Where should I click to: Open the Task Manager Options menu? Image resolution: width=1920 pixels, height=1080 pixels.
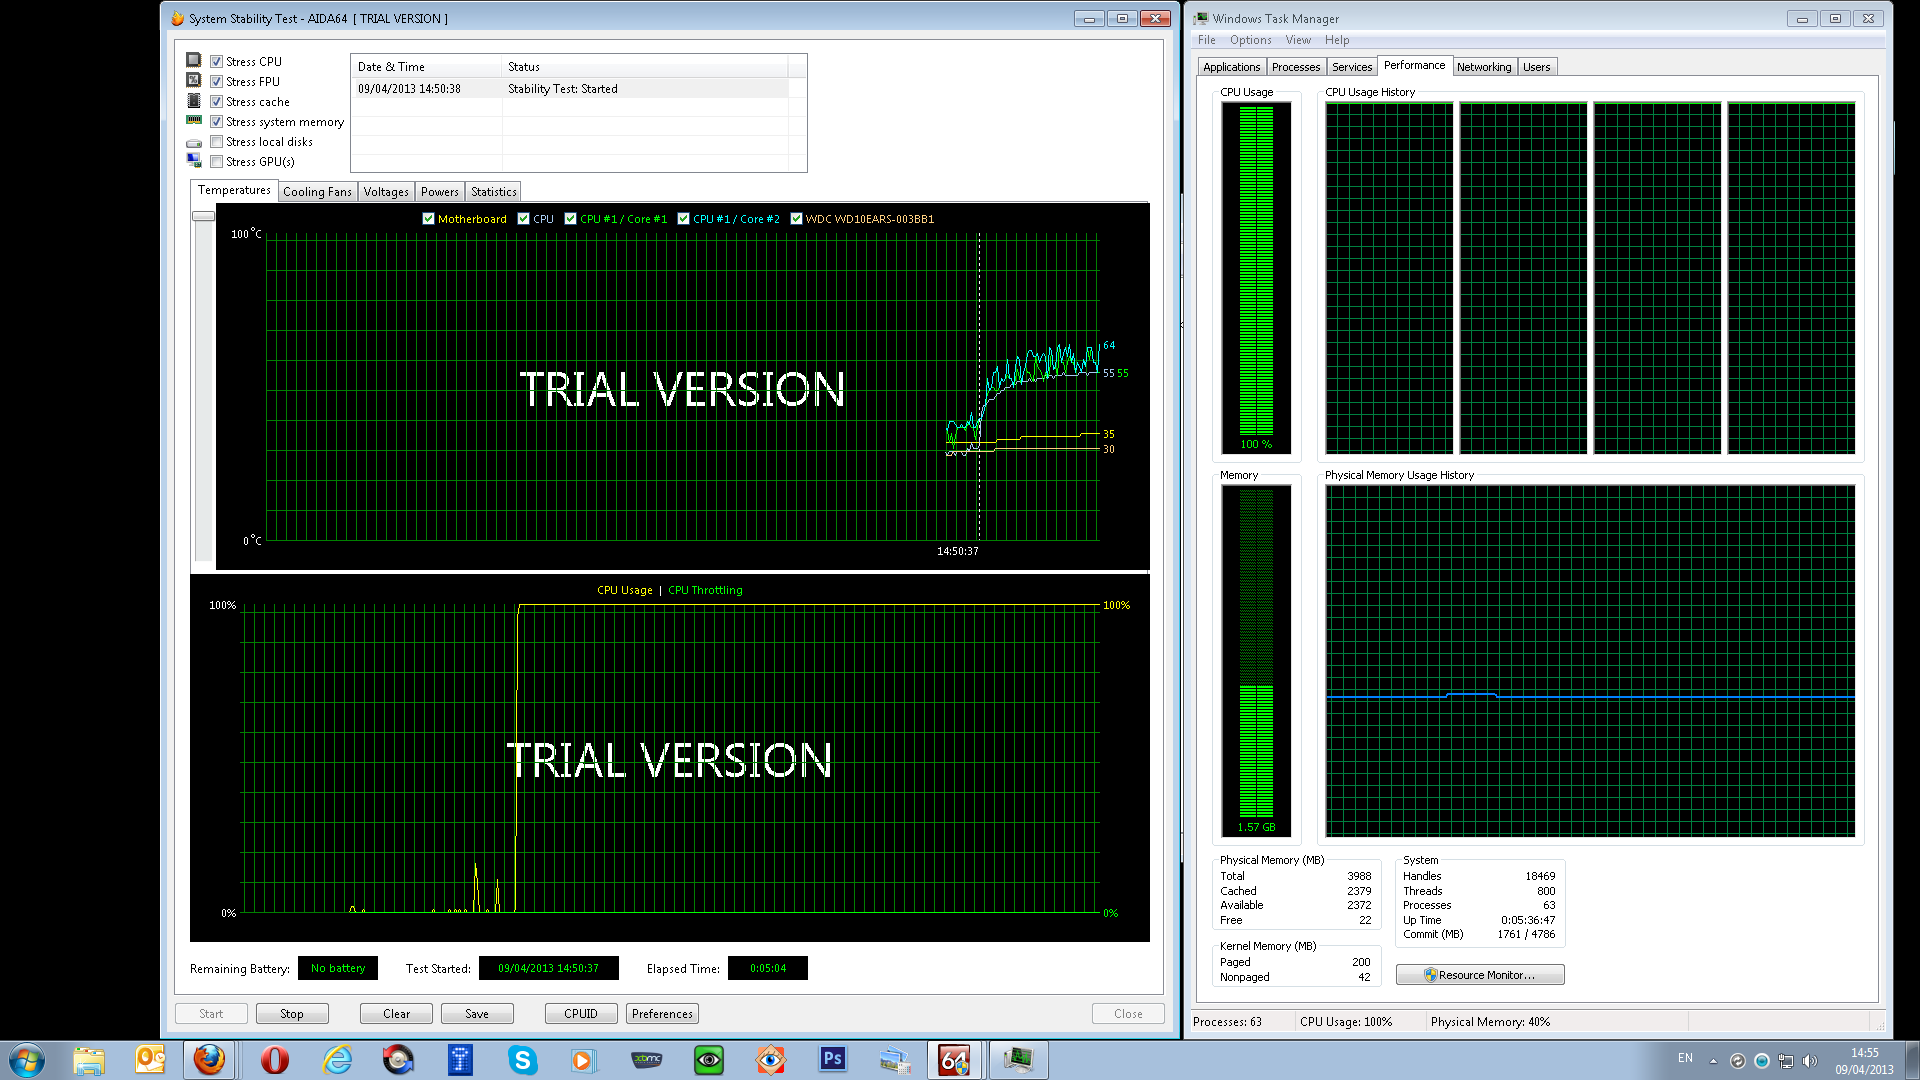[1250, 40]
